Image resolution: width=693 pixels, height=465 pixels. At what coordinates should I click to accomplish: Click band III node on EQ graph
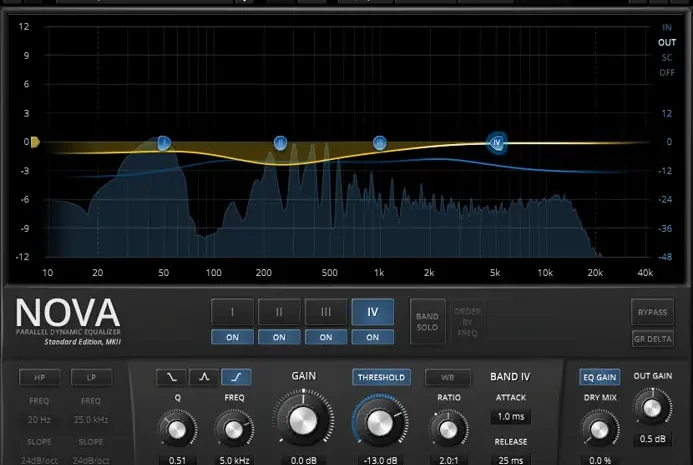(x=380, y=143)
